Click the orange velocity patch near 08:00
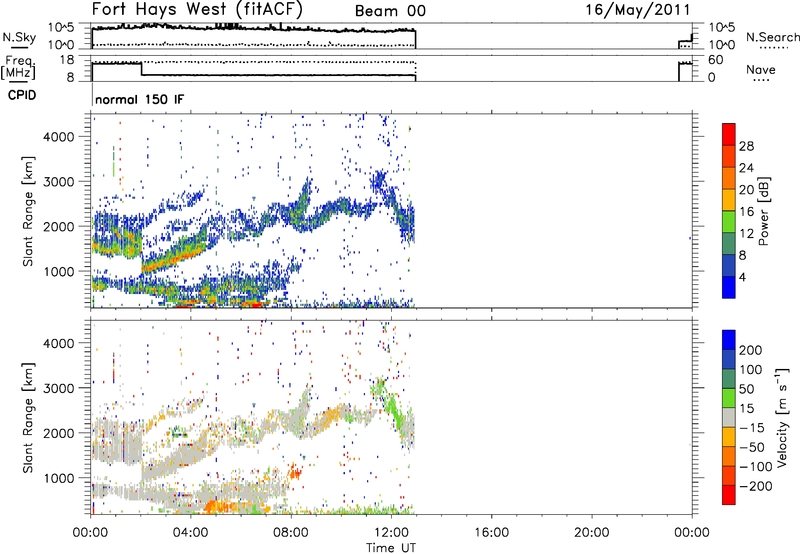The width and height of the screenshot is (800, 554). 294,471
